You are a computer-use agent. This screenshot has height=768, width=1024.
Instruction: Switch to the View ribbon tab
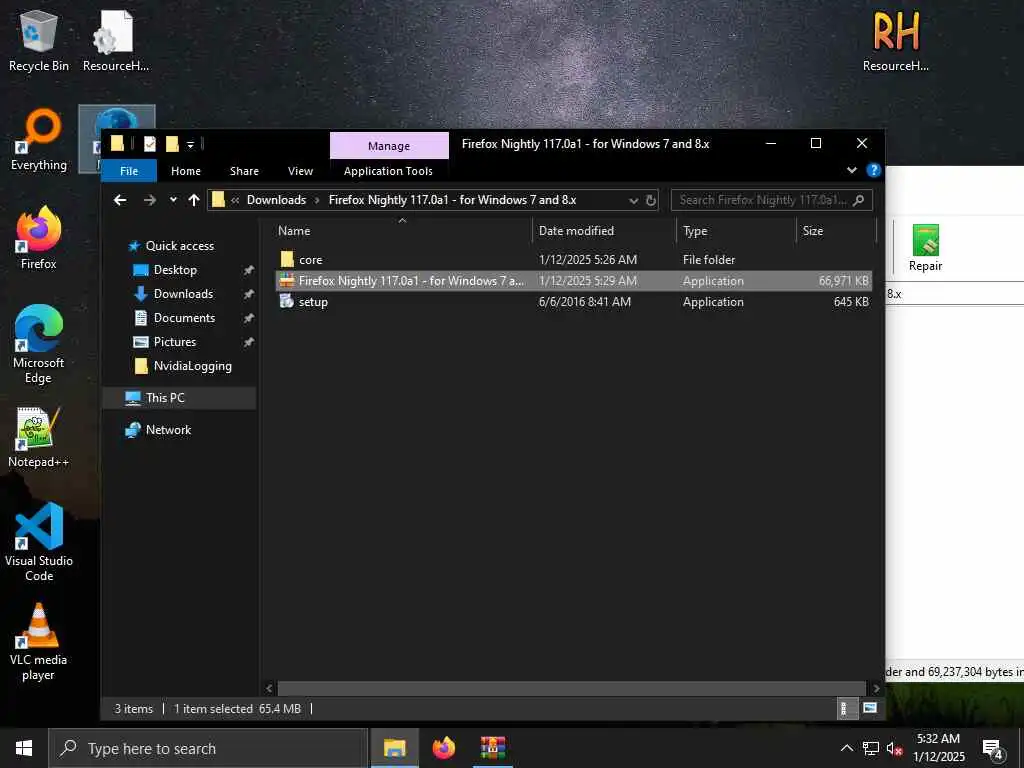[x=300, y=170]
